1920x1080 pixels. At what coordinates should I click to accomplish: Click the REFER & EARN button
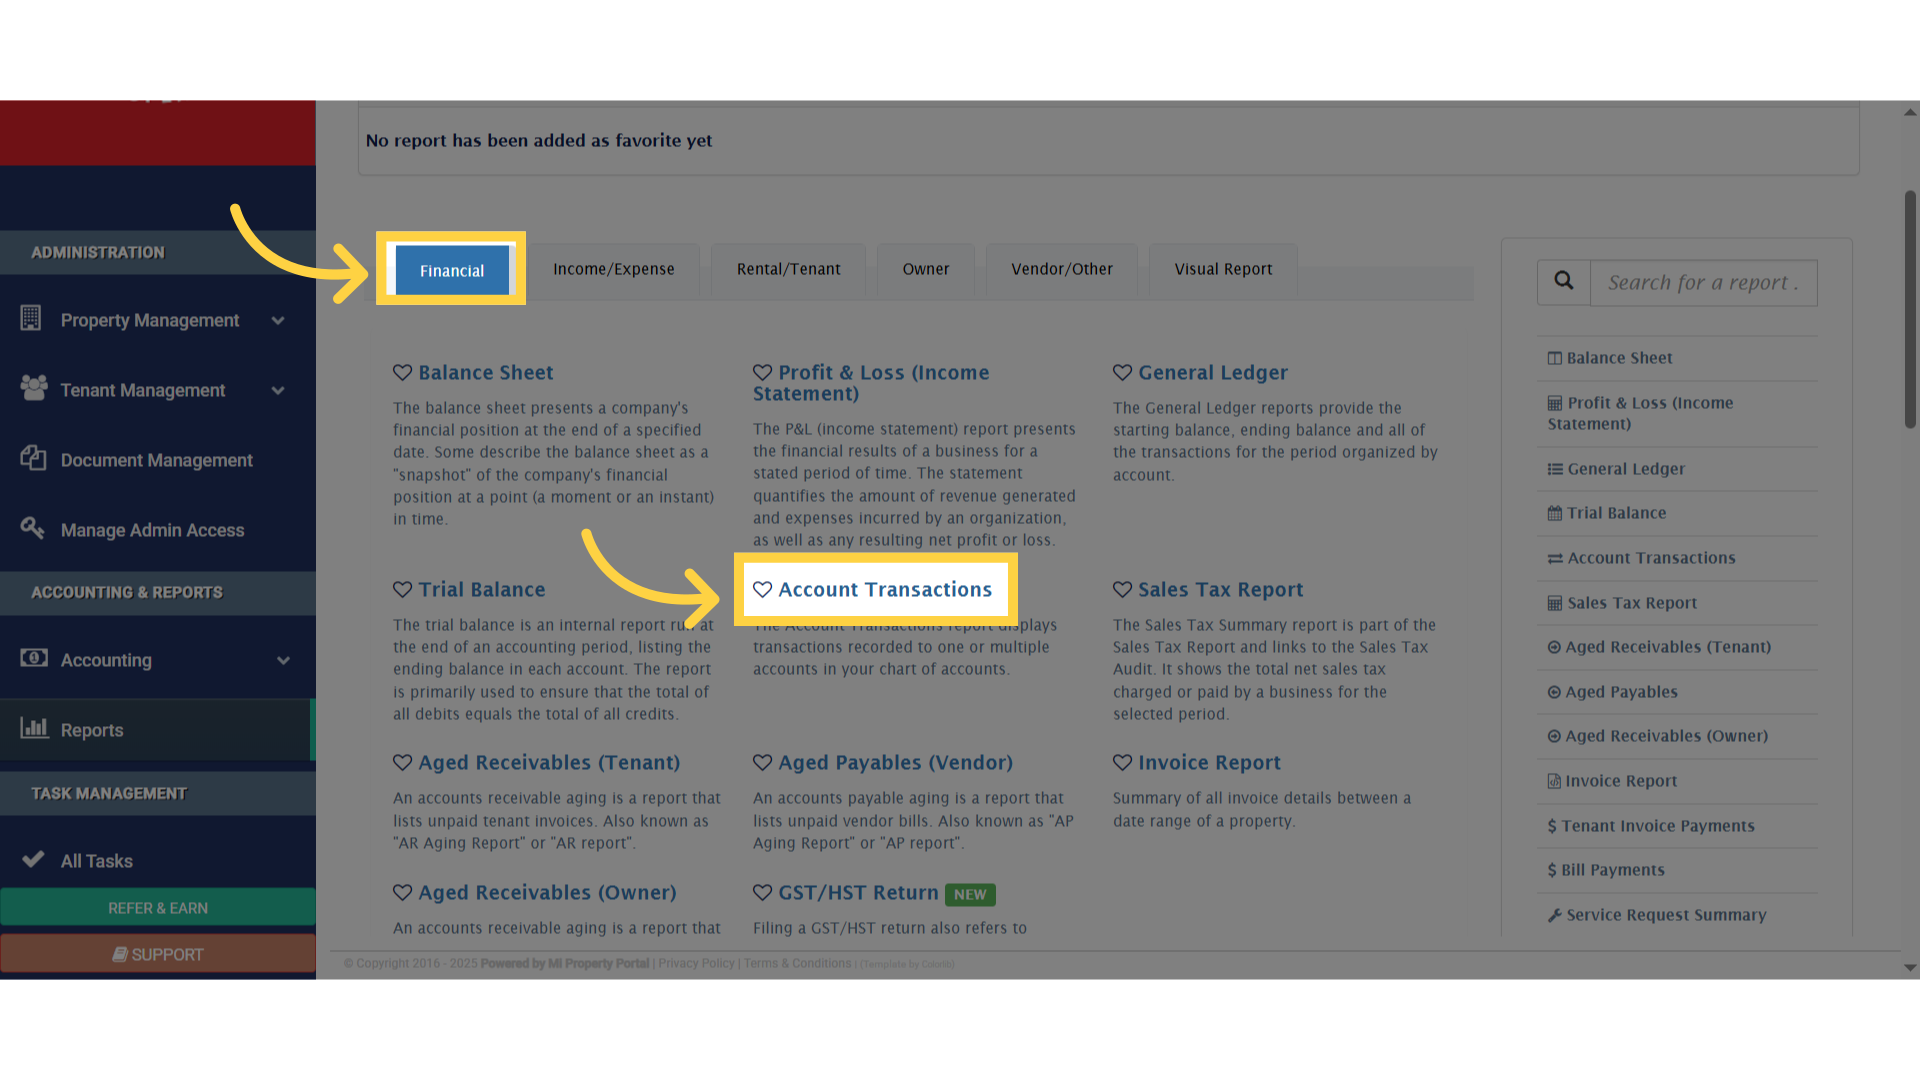[157, 908]
